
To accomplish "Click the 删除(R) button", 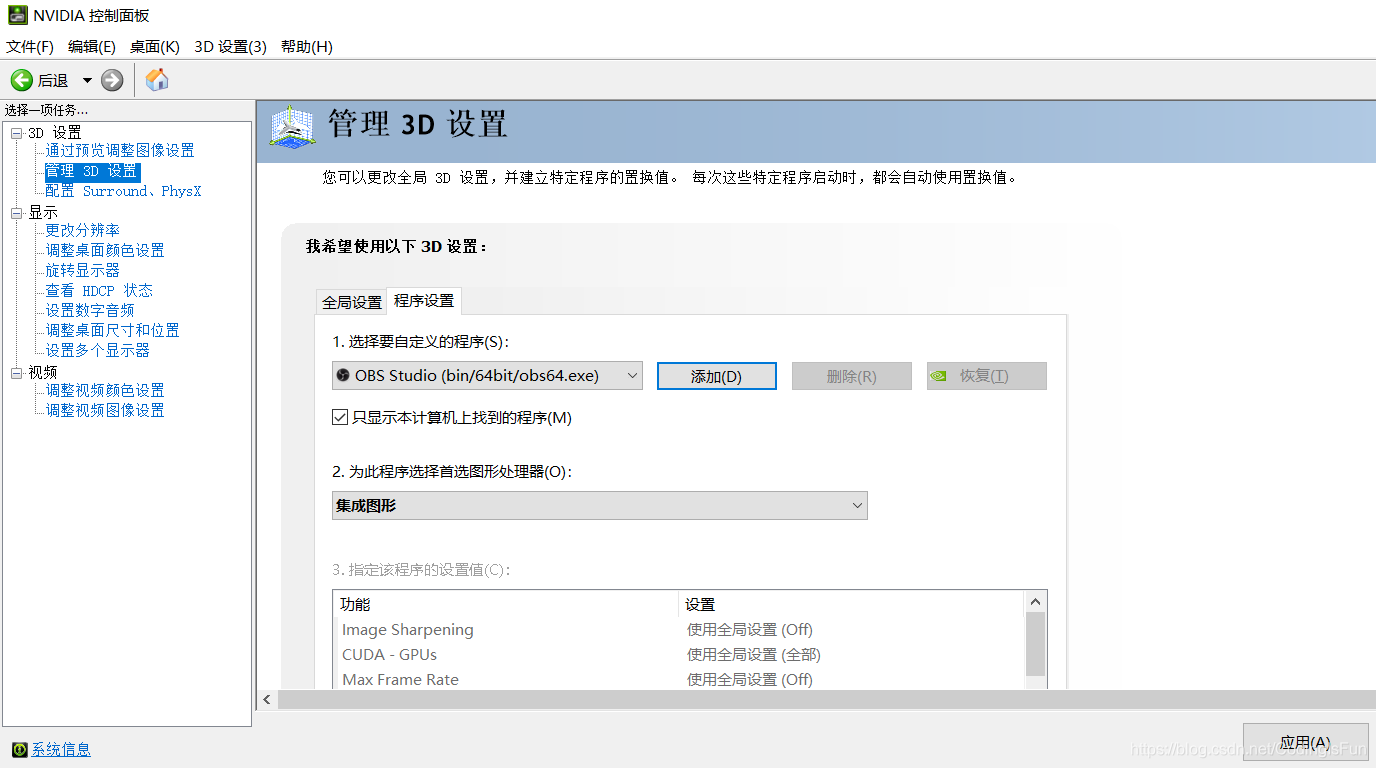I will 852,376.
